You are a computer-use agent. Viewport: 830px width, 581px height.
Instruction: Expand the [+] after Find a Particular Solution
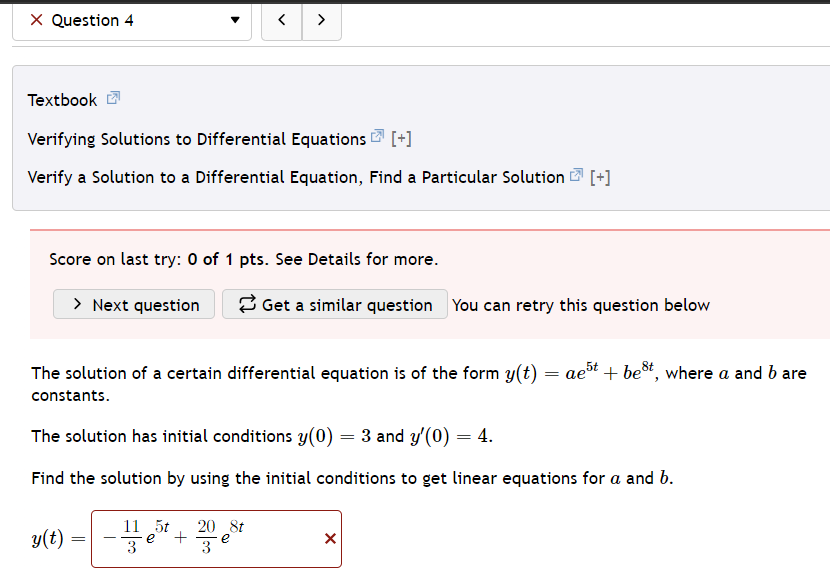(601, 176)
